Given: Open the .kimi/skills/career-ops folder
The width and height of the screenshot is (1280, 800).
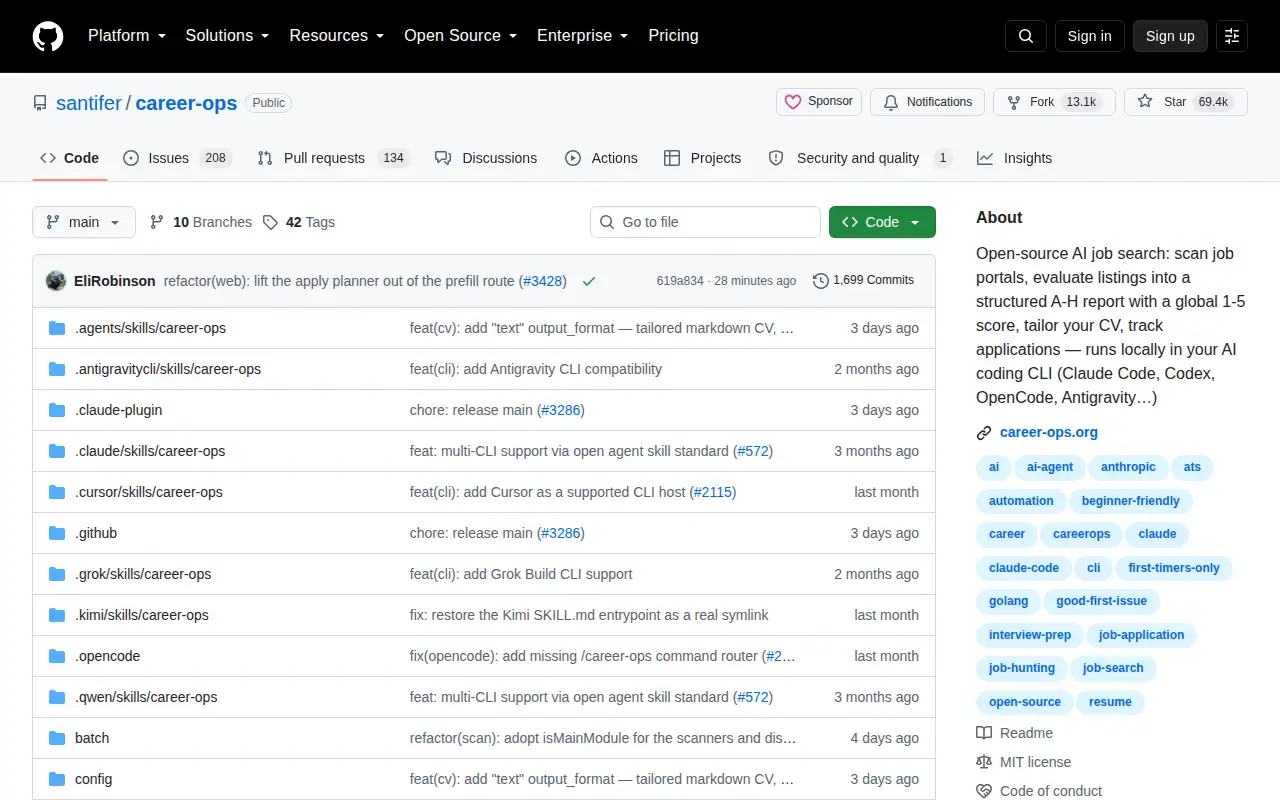Looking at the screenshot, I should (x=142, y=615).
